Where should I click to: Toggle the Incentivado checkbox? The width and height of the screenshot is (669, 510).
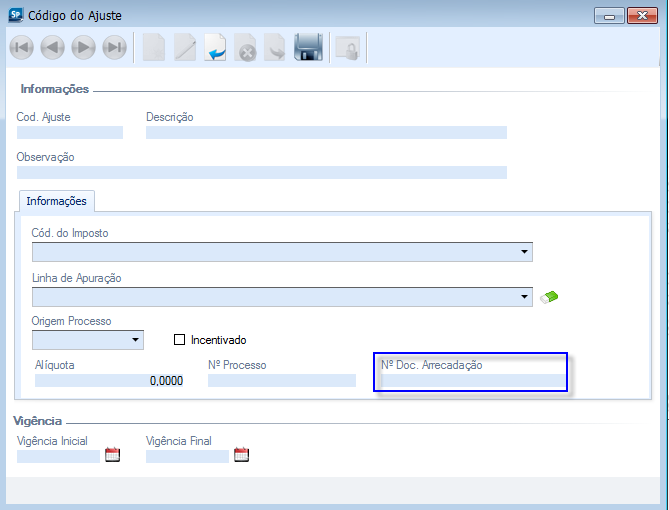pyautogui.click(x=180, y=340)
